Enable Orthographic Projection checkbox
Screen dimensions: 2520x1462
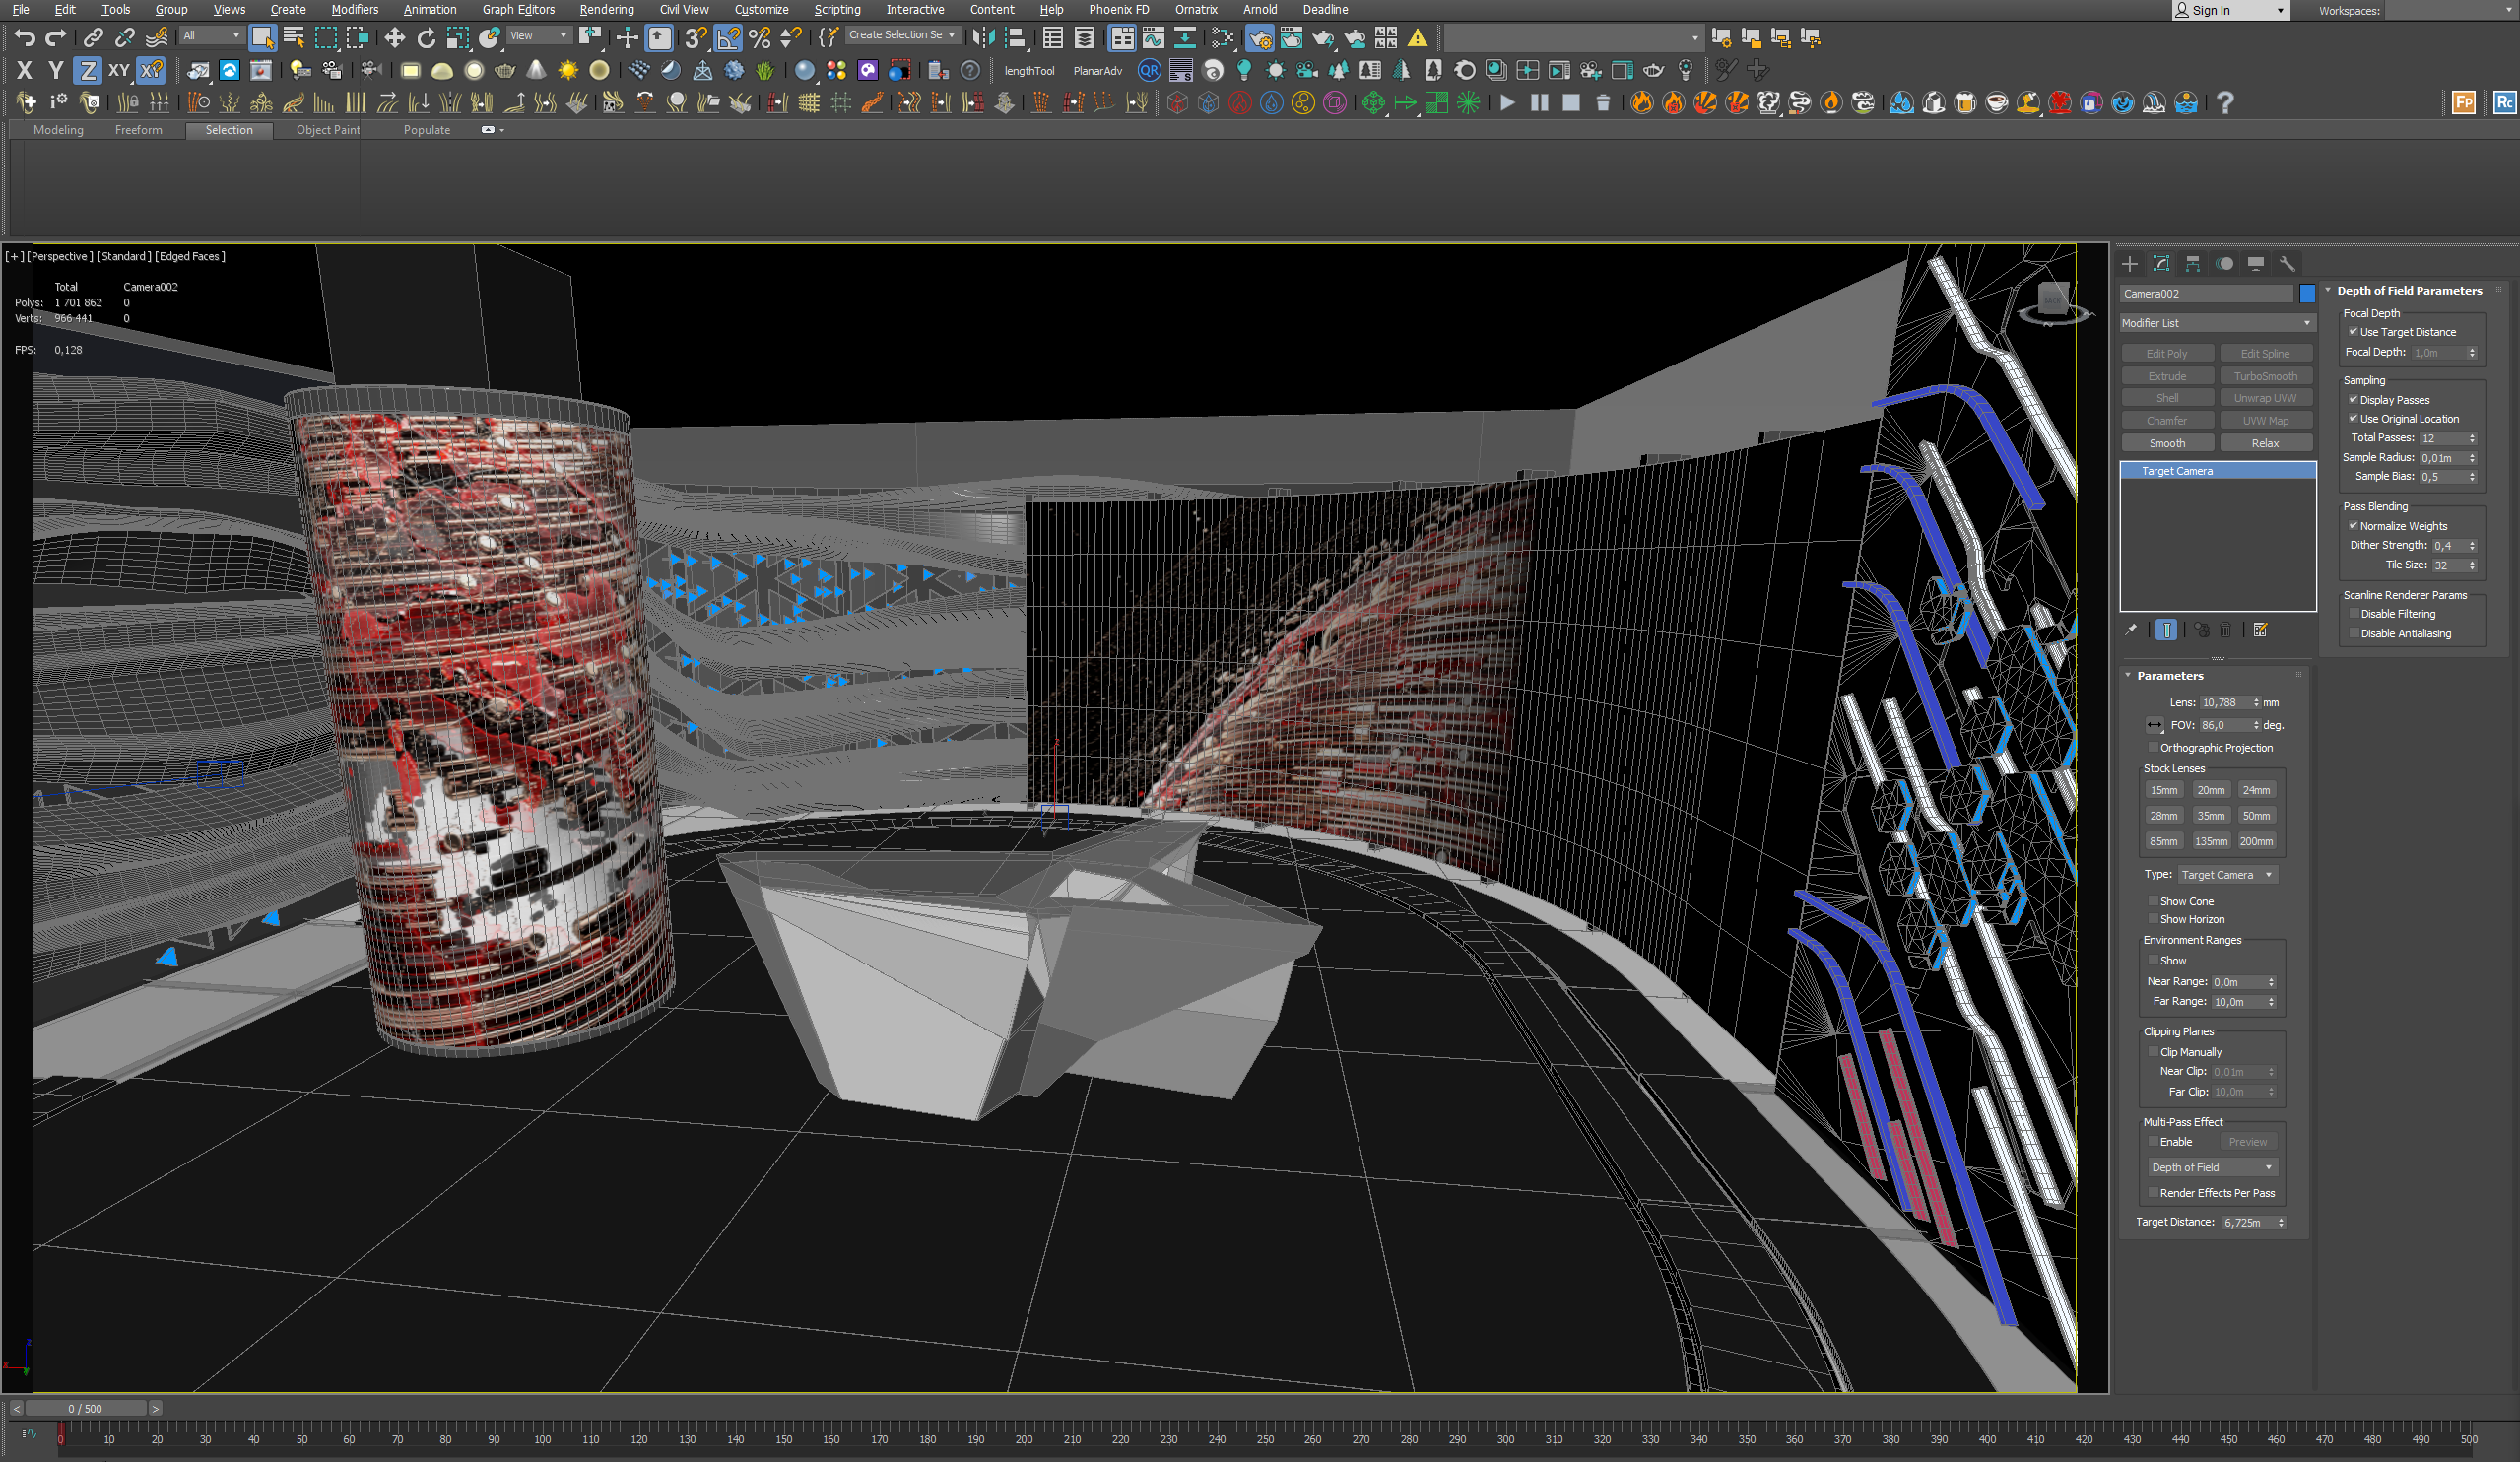[x=2153, y=748]
